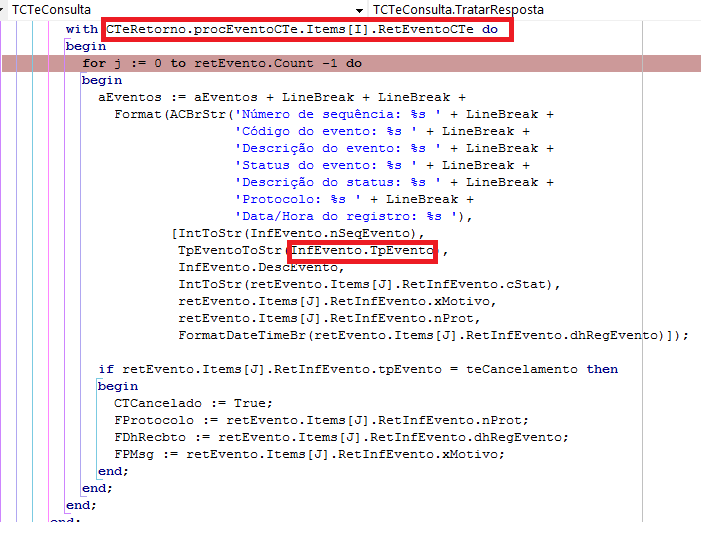
Task: Click the 'FDhRecbto :=' assignment line
Action: pos(342,437)
